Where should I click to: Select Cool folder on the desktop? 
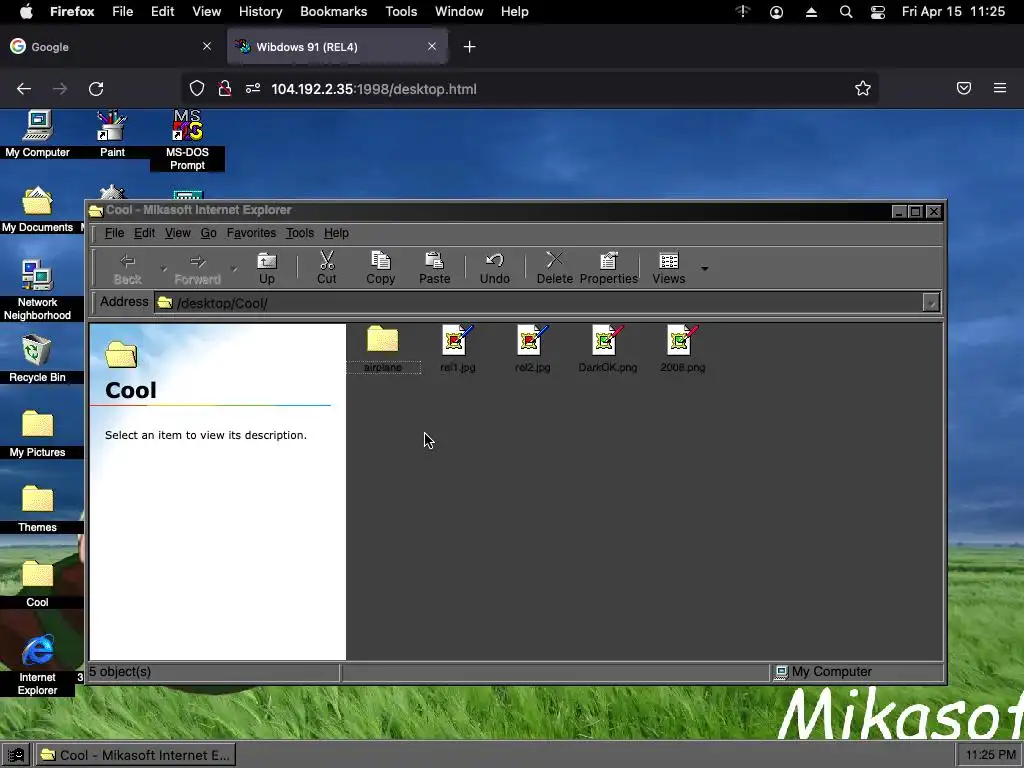(37, 584)
